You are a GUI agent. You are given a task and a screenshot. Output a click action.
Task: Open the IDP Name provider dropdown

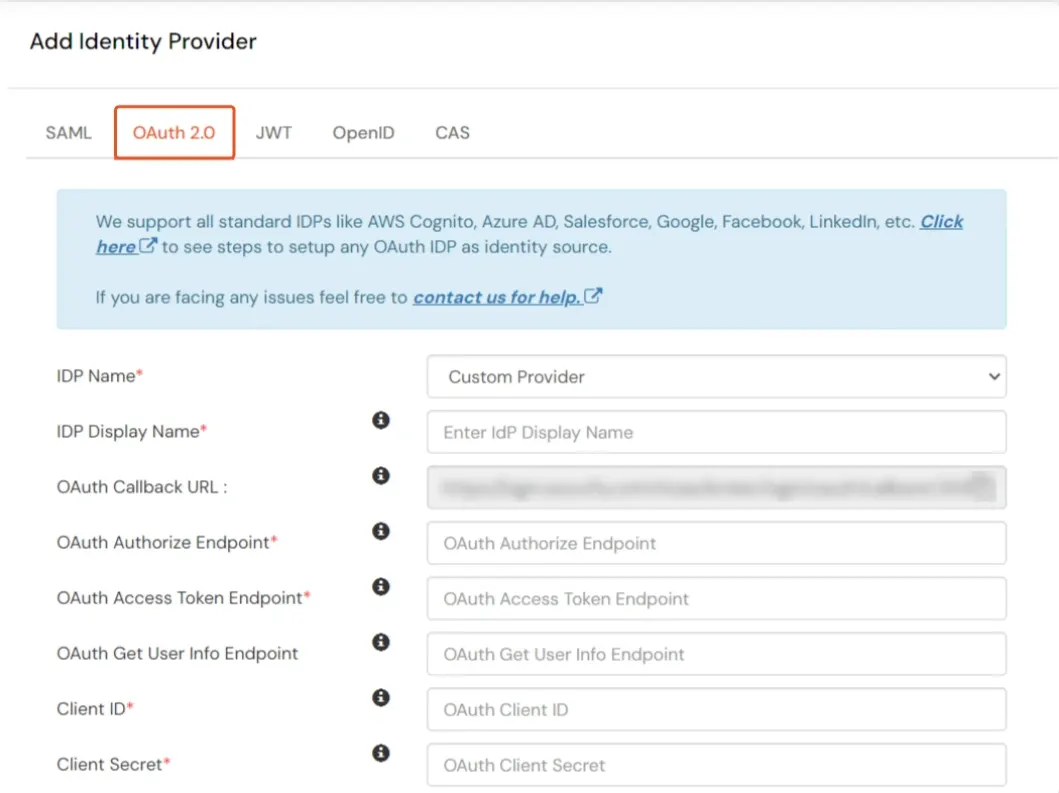tap(716, 377)
